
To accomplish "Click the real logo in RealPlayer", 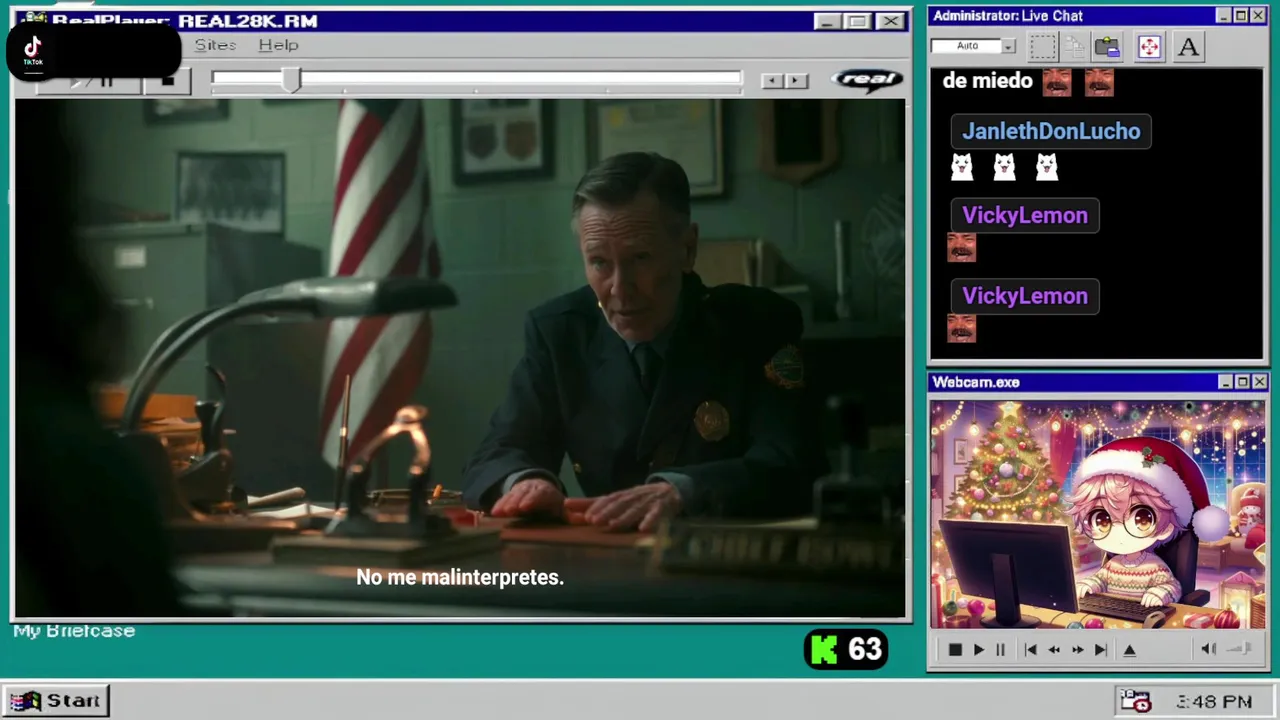I will [866, 79].
